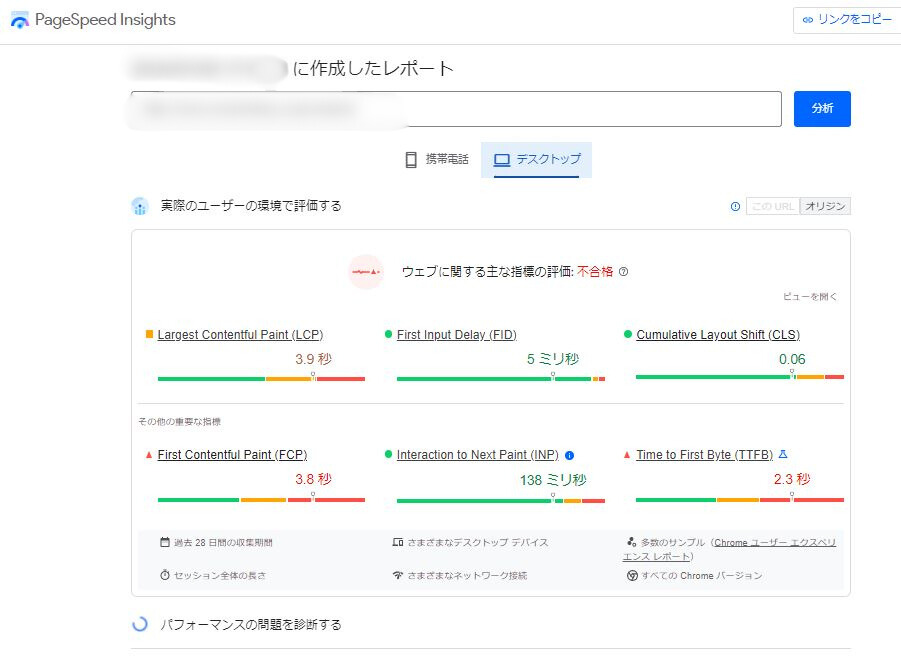Click the loading spinner beside パフォーマンスの問題を診断する

pos(140,624)
